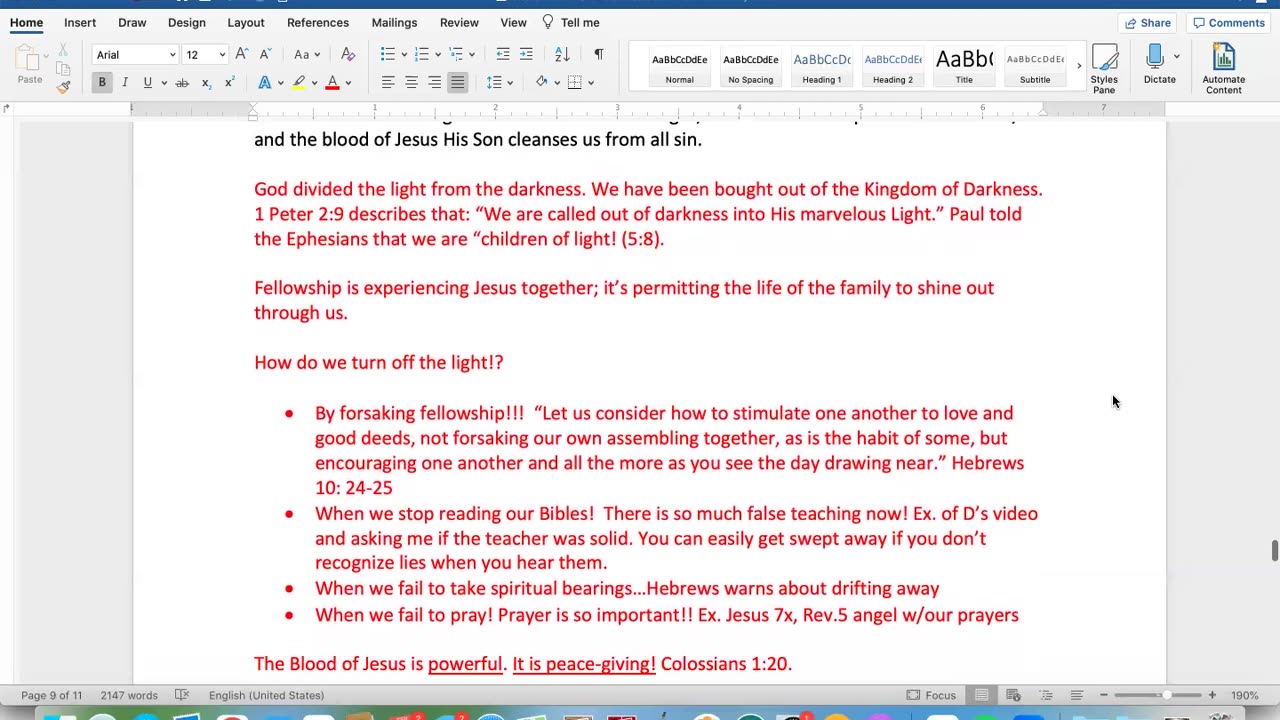Increase paragraph indent
The height and width of the screenshot is (720, 1280).
click(x=526, y=54)
